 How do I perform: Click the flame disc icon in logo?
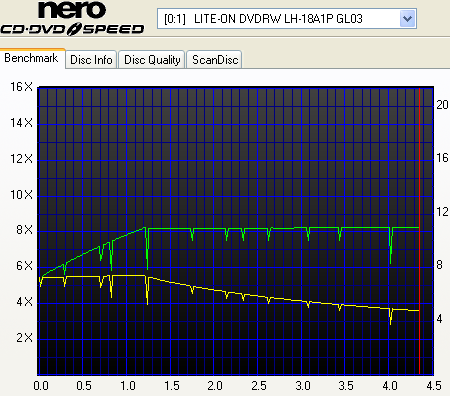[74, 29]
